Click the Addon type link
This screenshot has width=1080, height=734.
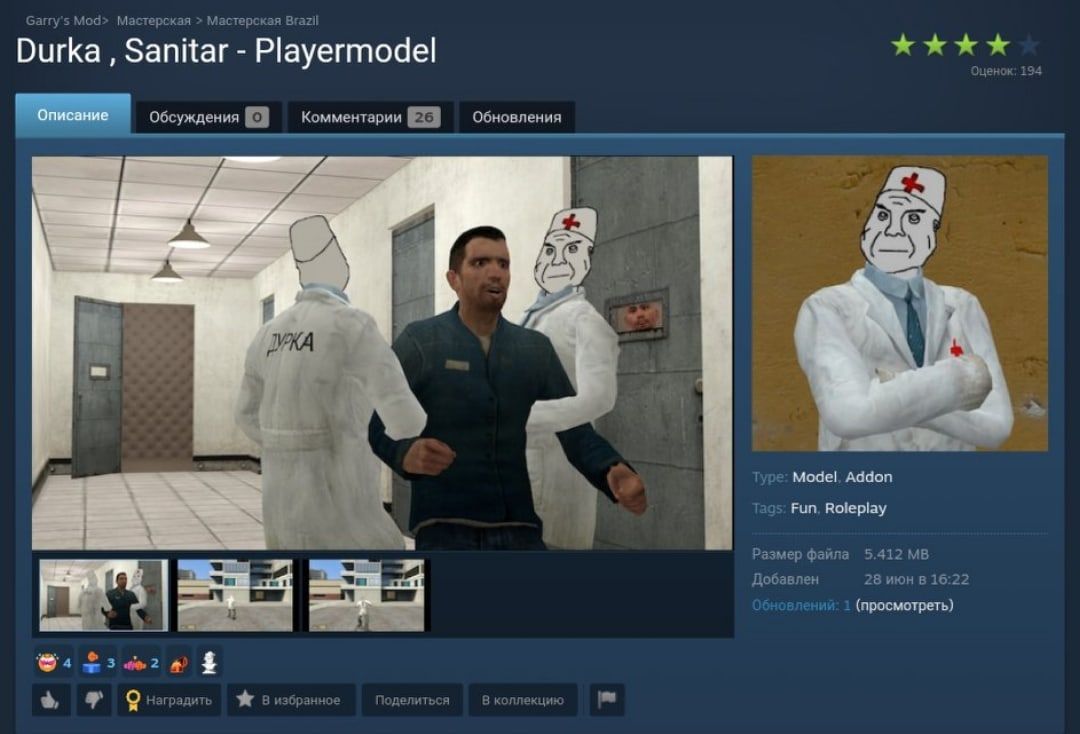869,476
